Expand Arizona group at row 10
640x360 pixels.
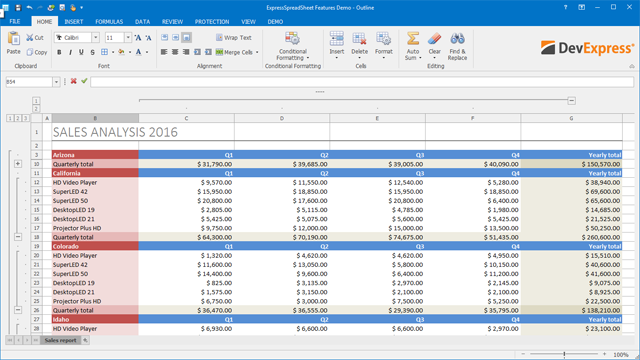point(18,164)
